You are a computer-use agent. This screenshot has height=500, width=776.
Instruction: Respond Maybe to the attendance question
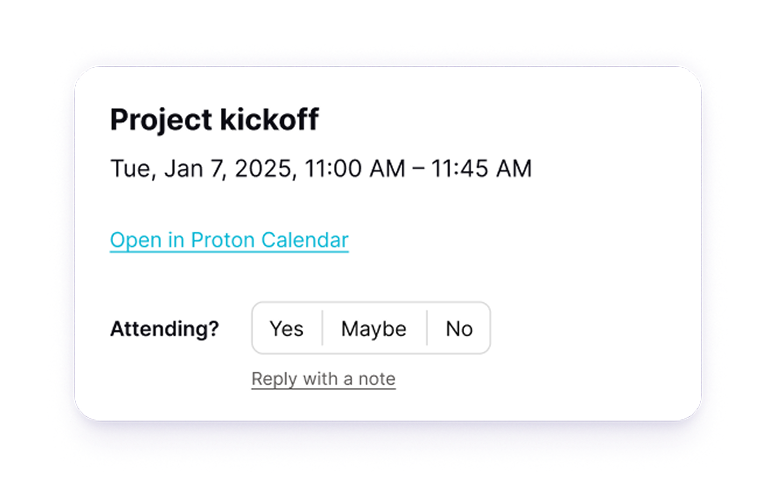(x=374, y=329)
